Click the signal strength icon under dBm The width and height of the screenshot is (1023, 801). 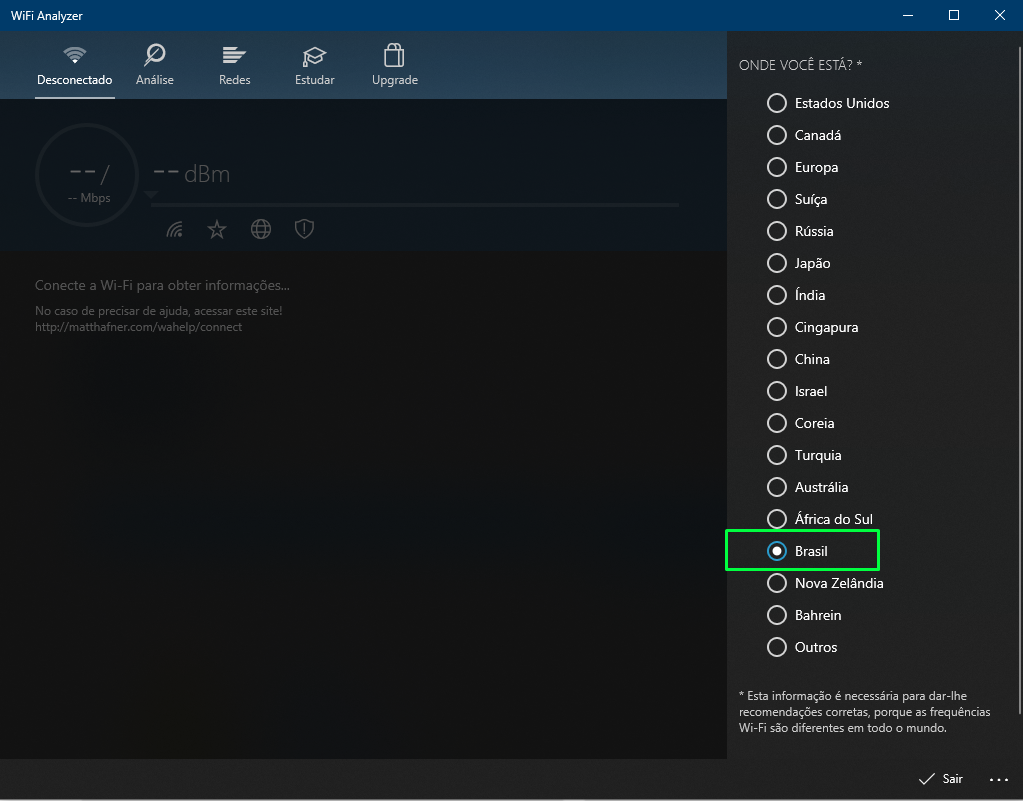[175, 230]
